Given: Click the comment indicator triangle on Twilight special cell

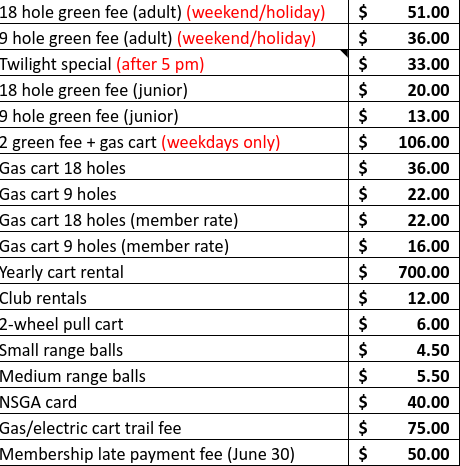Looking at the screenshot, I should [x=345, y=53].
